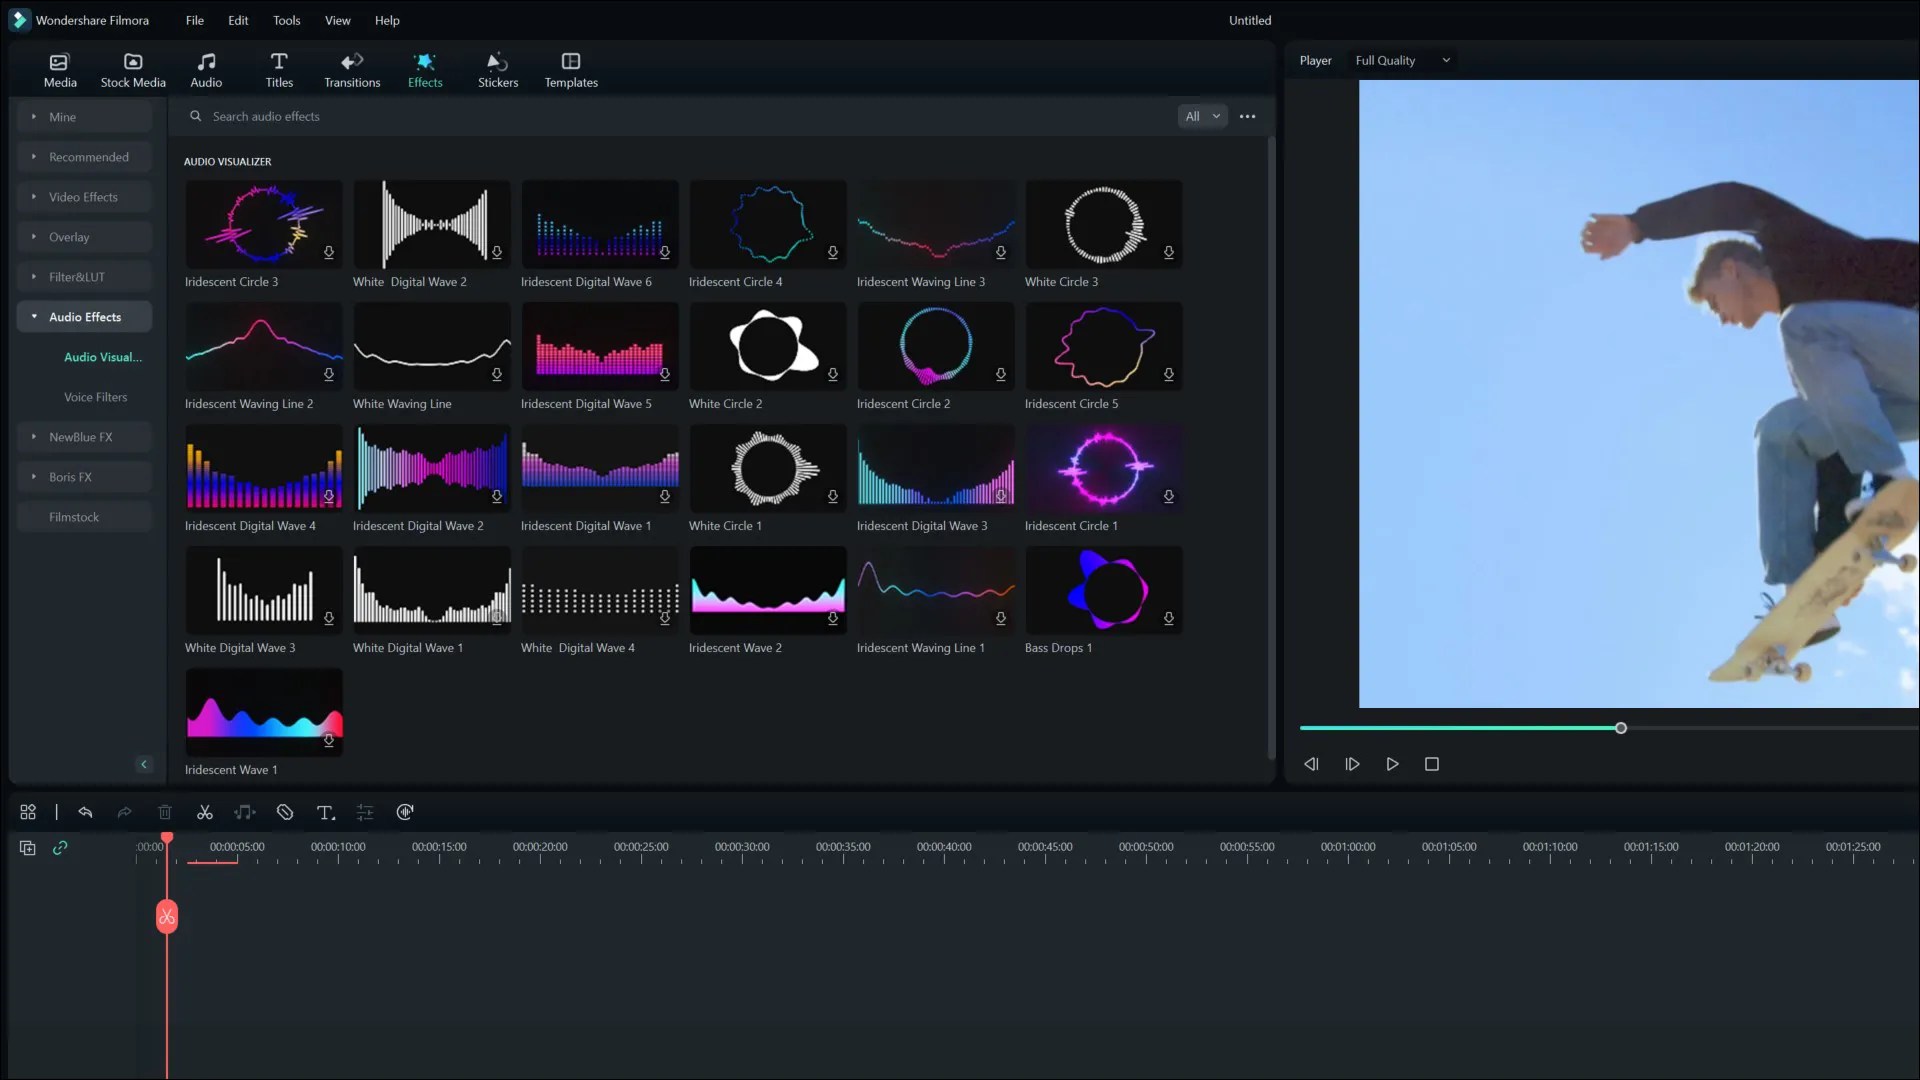Click the tag marker icon in timeline toolbar
Screen dimensions: 1920x1080
(285, 812)
